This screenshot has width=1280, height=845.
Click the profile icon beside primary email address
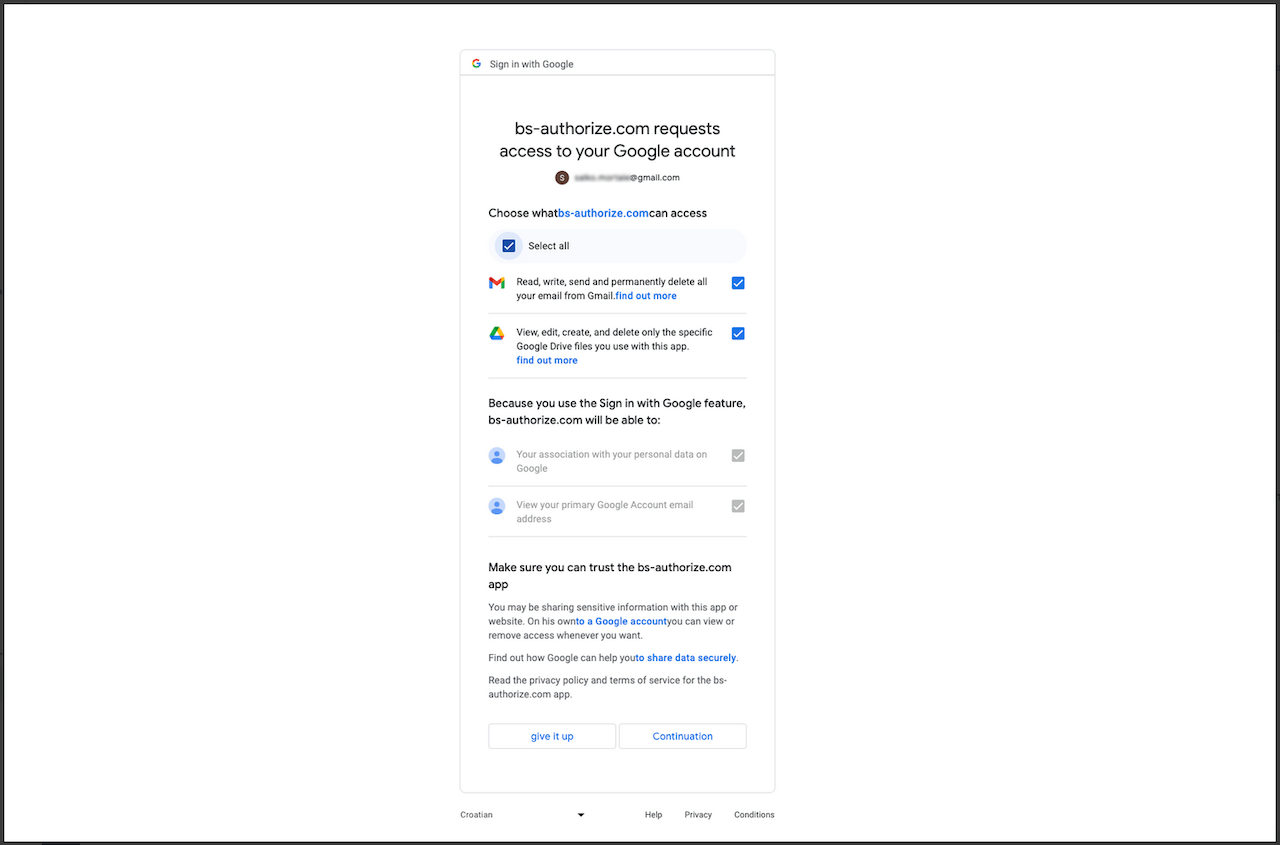coord(497,506)
